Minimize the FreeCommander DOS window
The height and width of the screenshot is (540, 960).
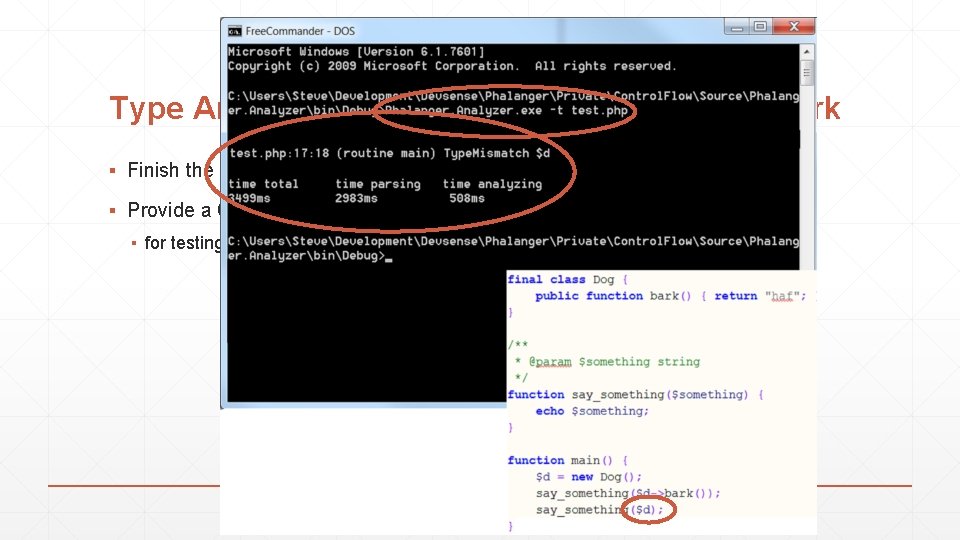click(737, 27)
